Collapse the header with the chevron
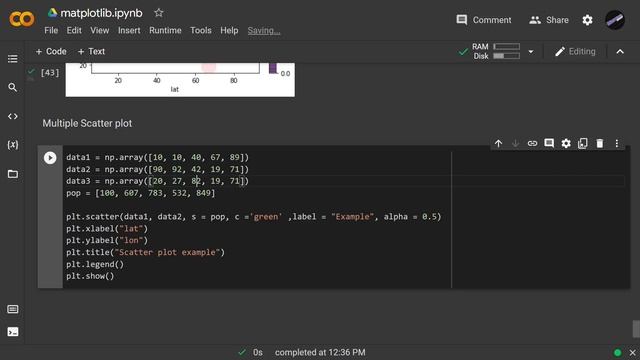The image size is (640, 360). 620,51
